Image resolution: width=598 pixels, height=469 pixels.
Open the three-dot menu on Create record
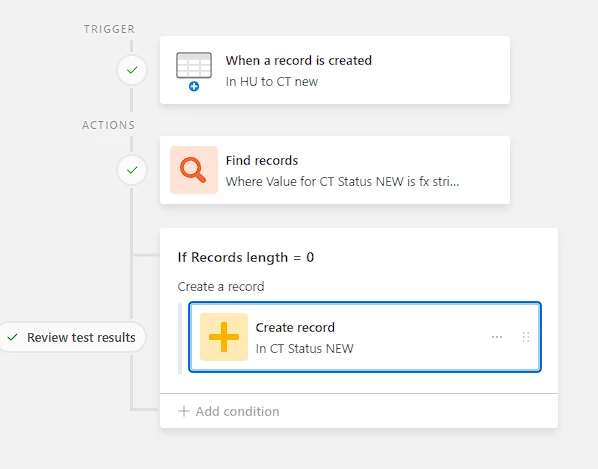pyautogui.click(x=497, y=337)
